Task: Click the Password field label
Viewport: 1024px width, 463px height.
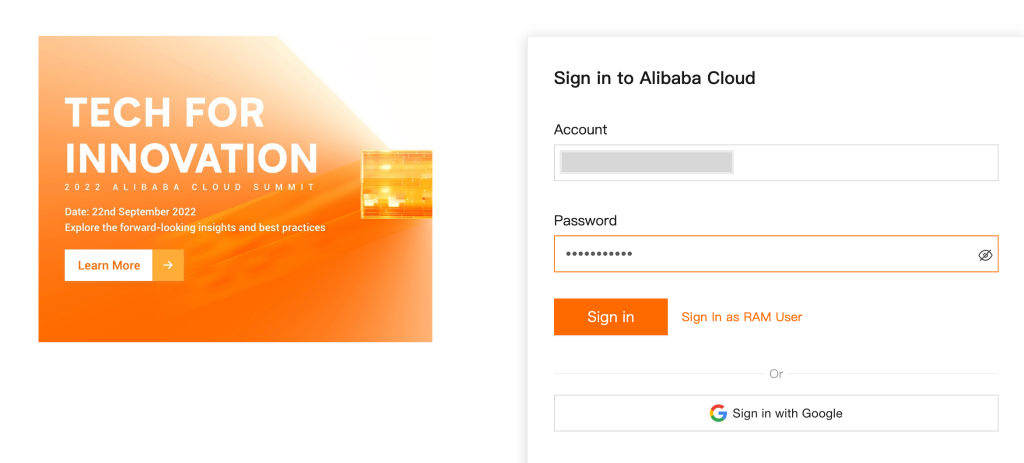Action: point(585,221)
